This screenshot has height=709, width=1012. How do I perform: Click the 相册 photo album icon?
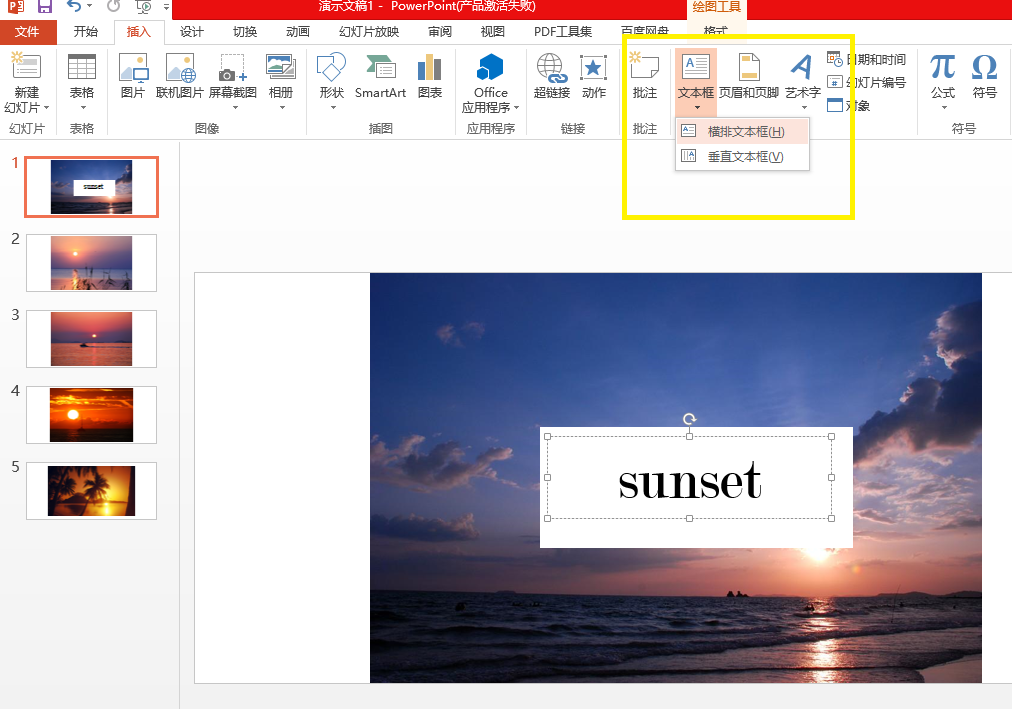pyautogui.click(x=281, y=66)
